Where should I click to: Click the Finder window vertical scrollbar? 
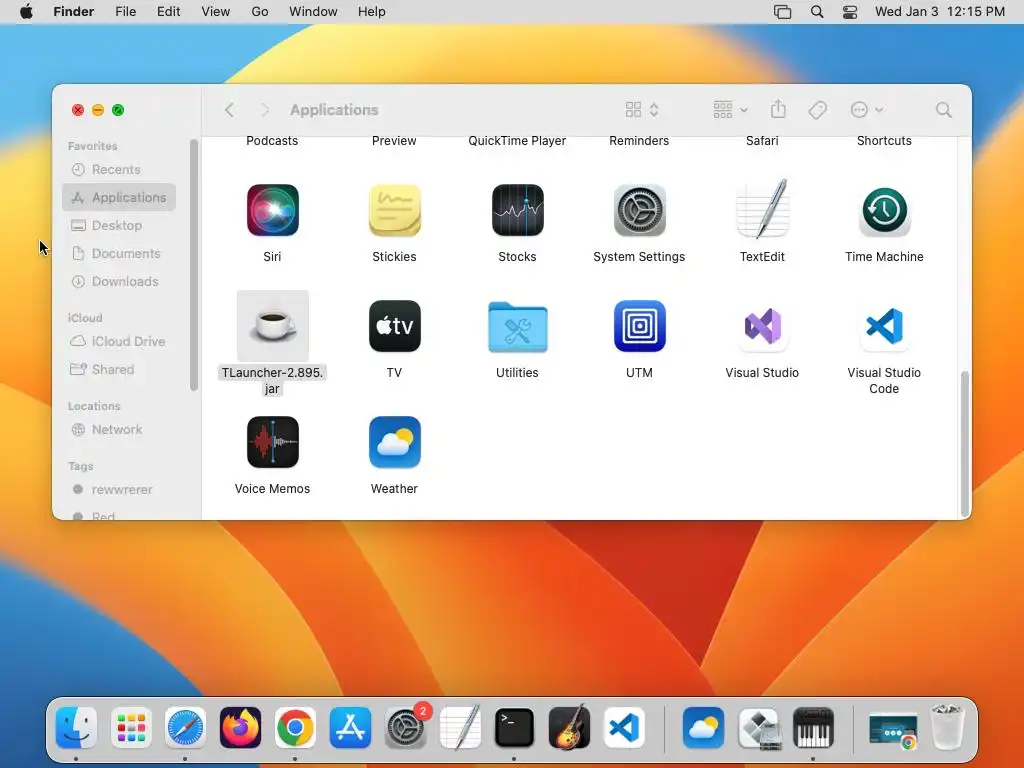coord(965,443)
